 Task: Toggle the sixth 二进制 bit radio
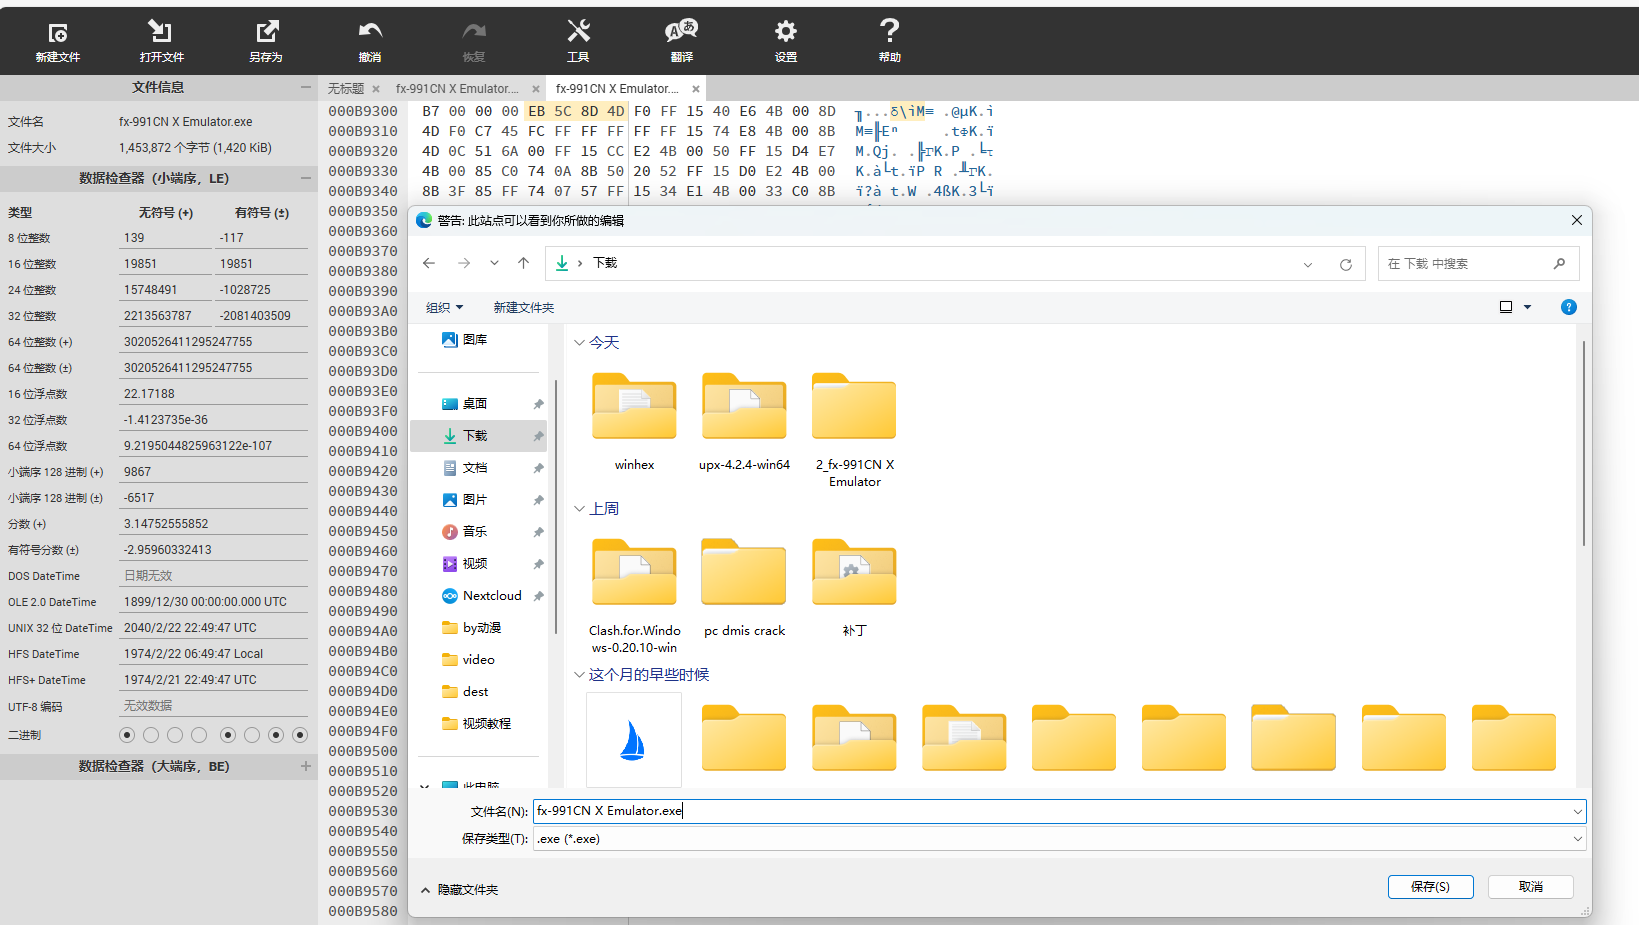point(252,735)
